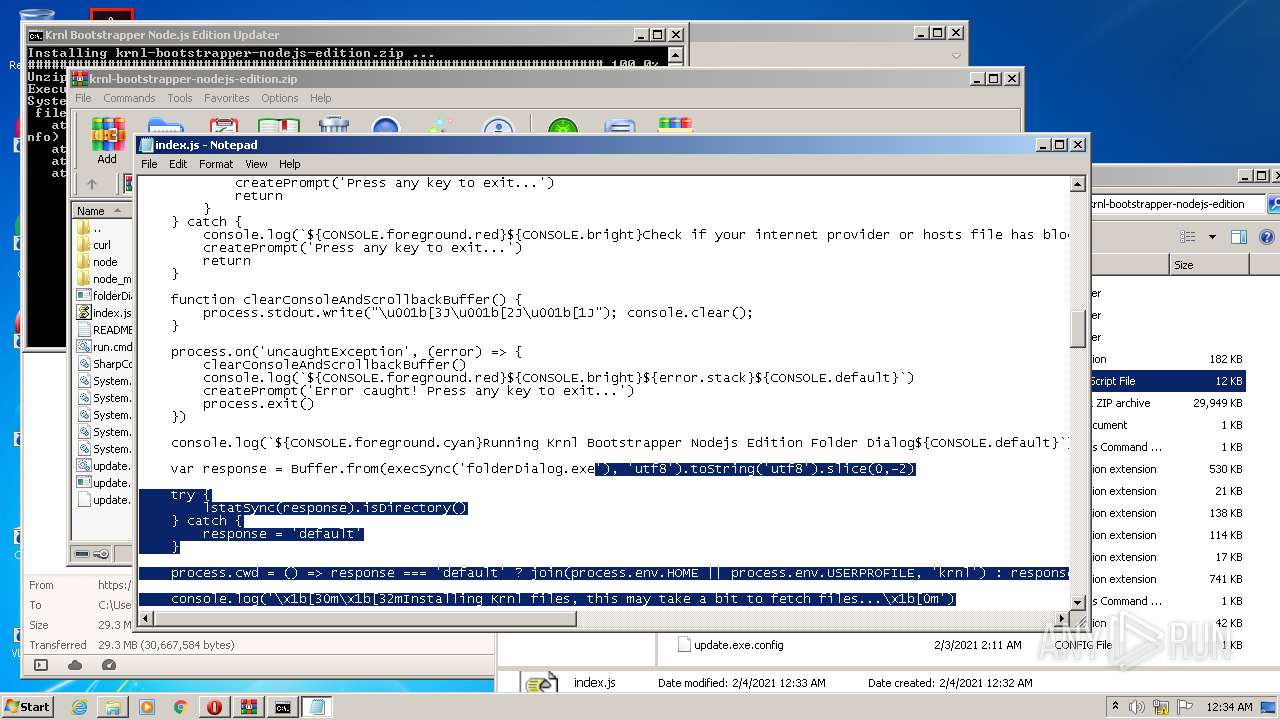
Task: Launch Internet Explorer from taskbar
Action: tap(79, 707)
